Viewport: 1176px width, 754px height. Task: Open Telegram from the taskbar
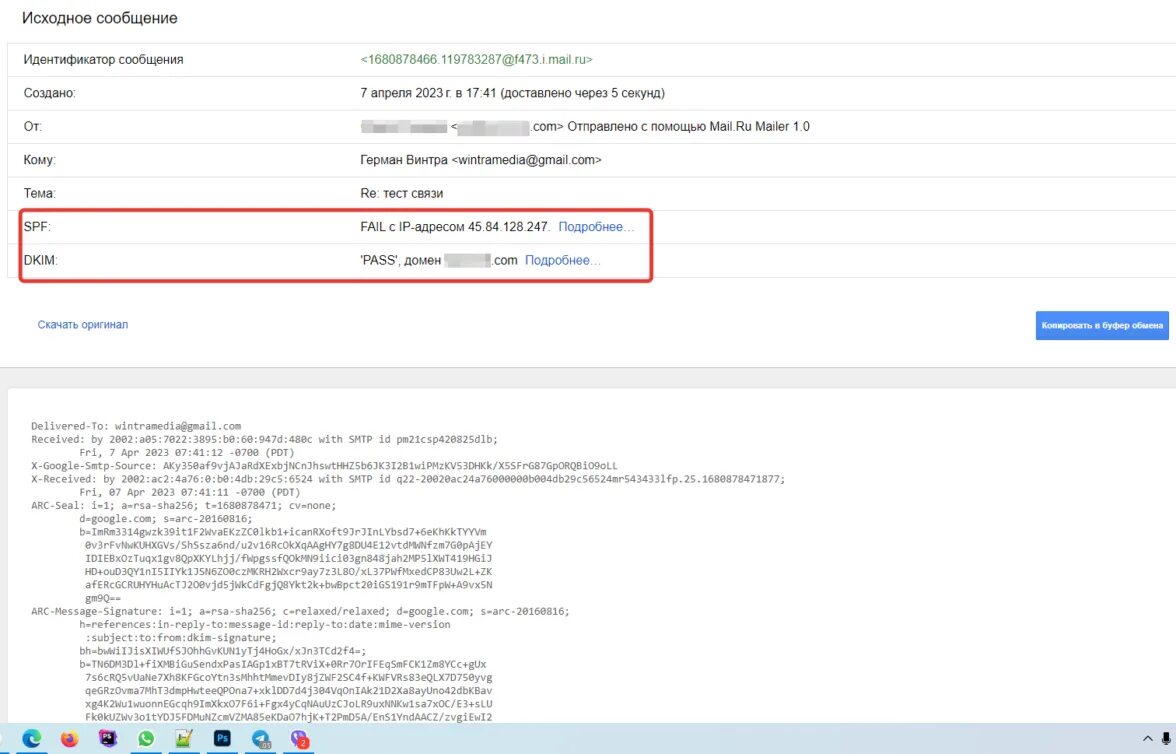tap(260, 739)
